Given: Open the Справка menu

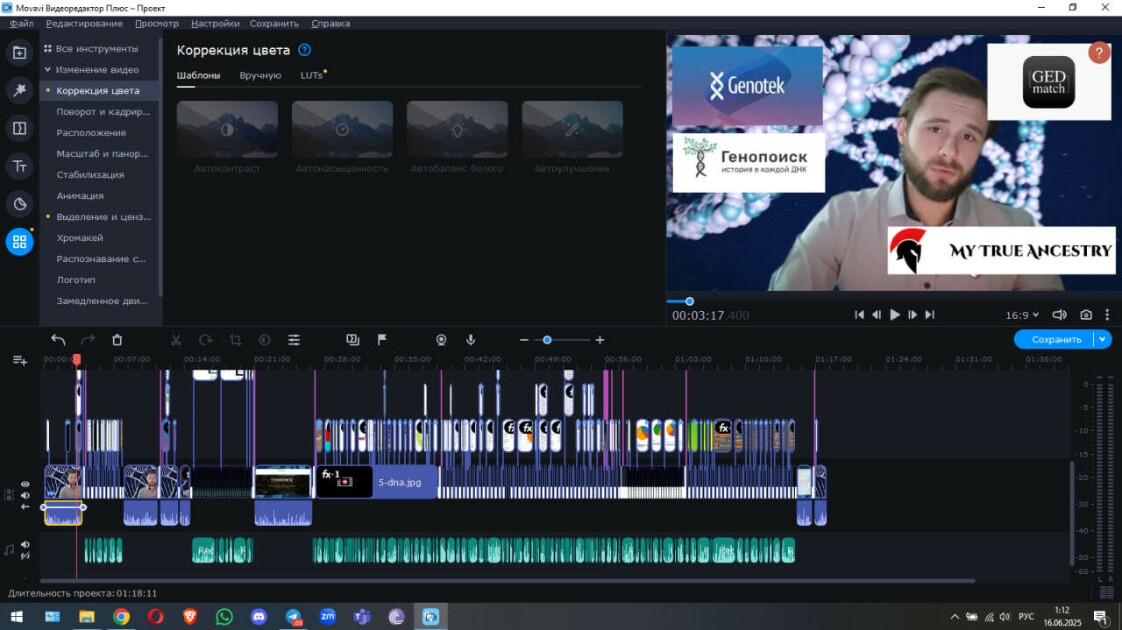Looking at the screenshot, I should 331,24.
